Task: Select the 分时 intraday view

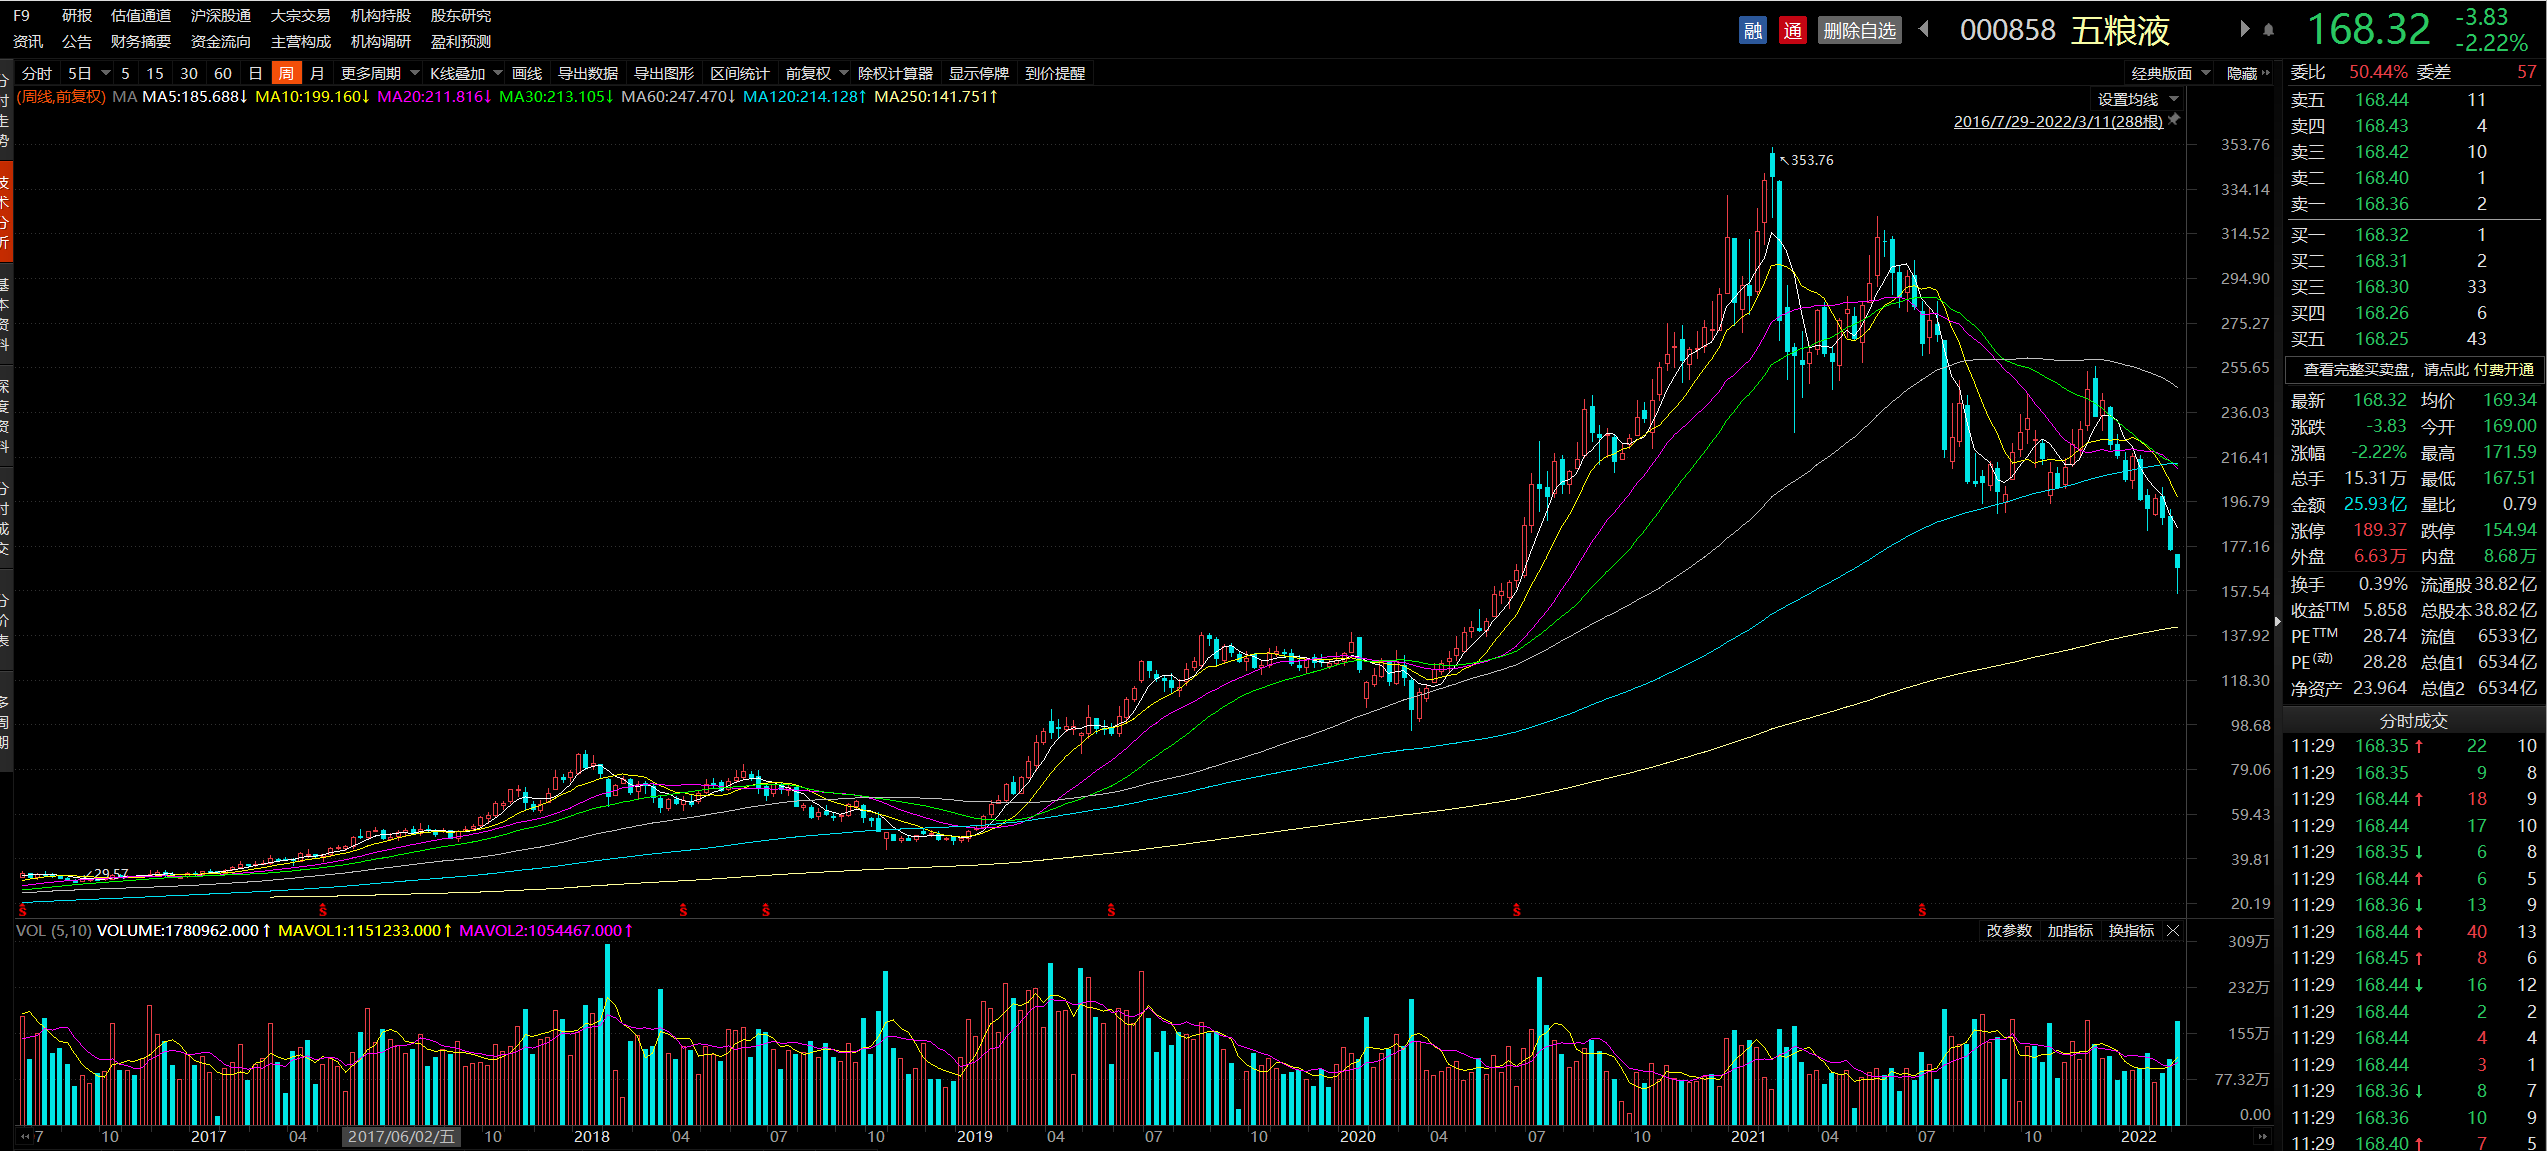Action: pos(36,73)
